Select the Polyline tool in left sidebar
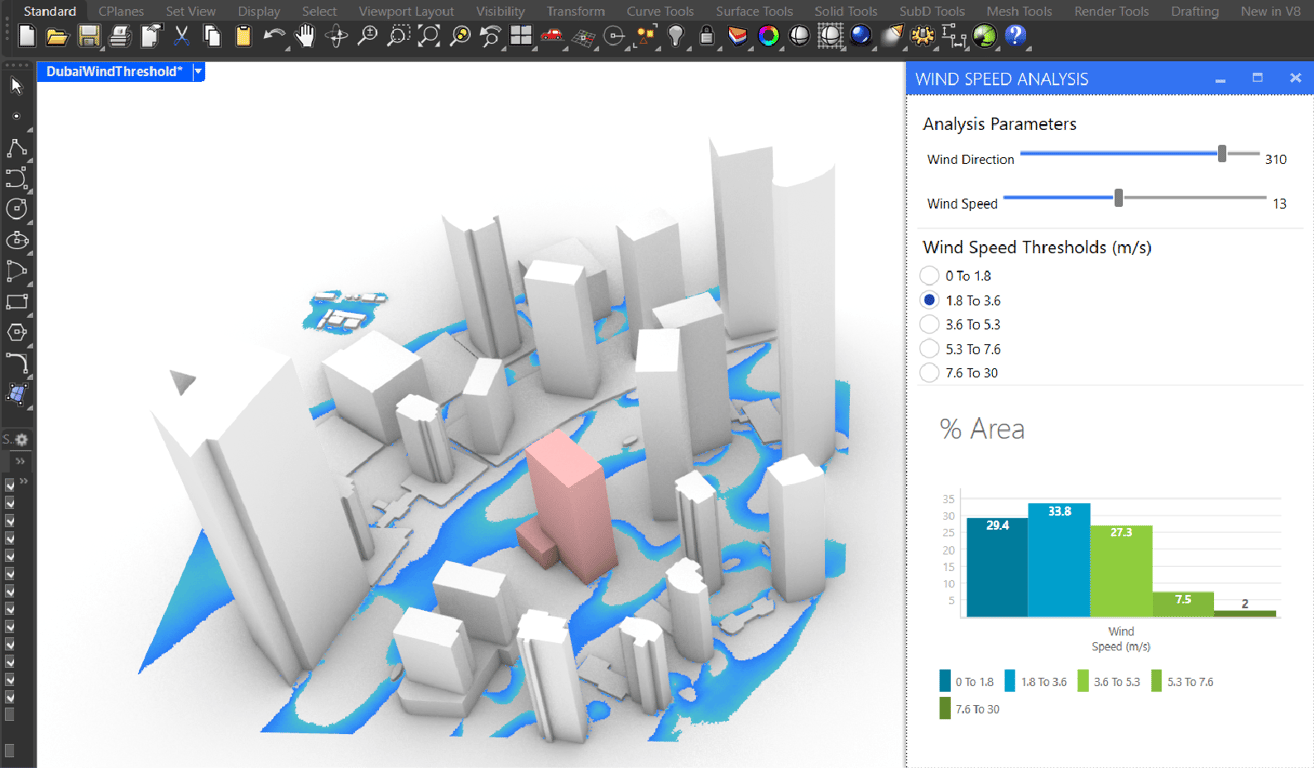This screenshot has height=768, width=1314. point(16,149)
